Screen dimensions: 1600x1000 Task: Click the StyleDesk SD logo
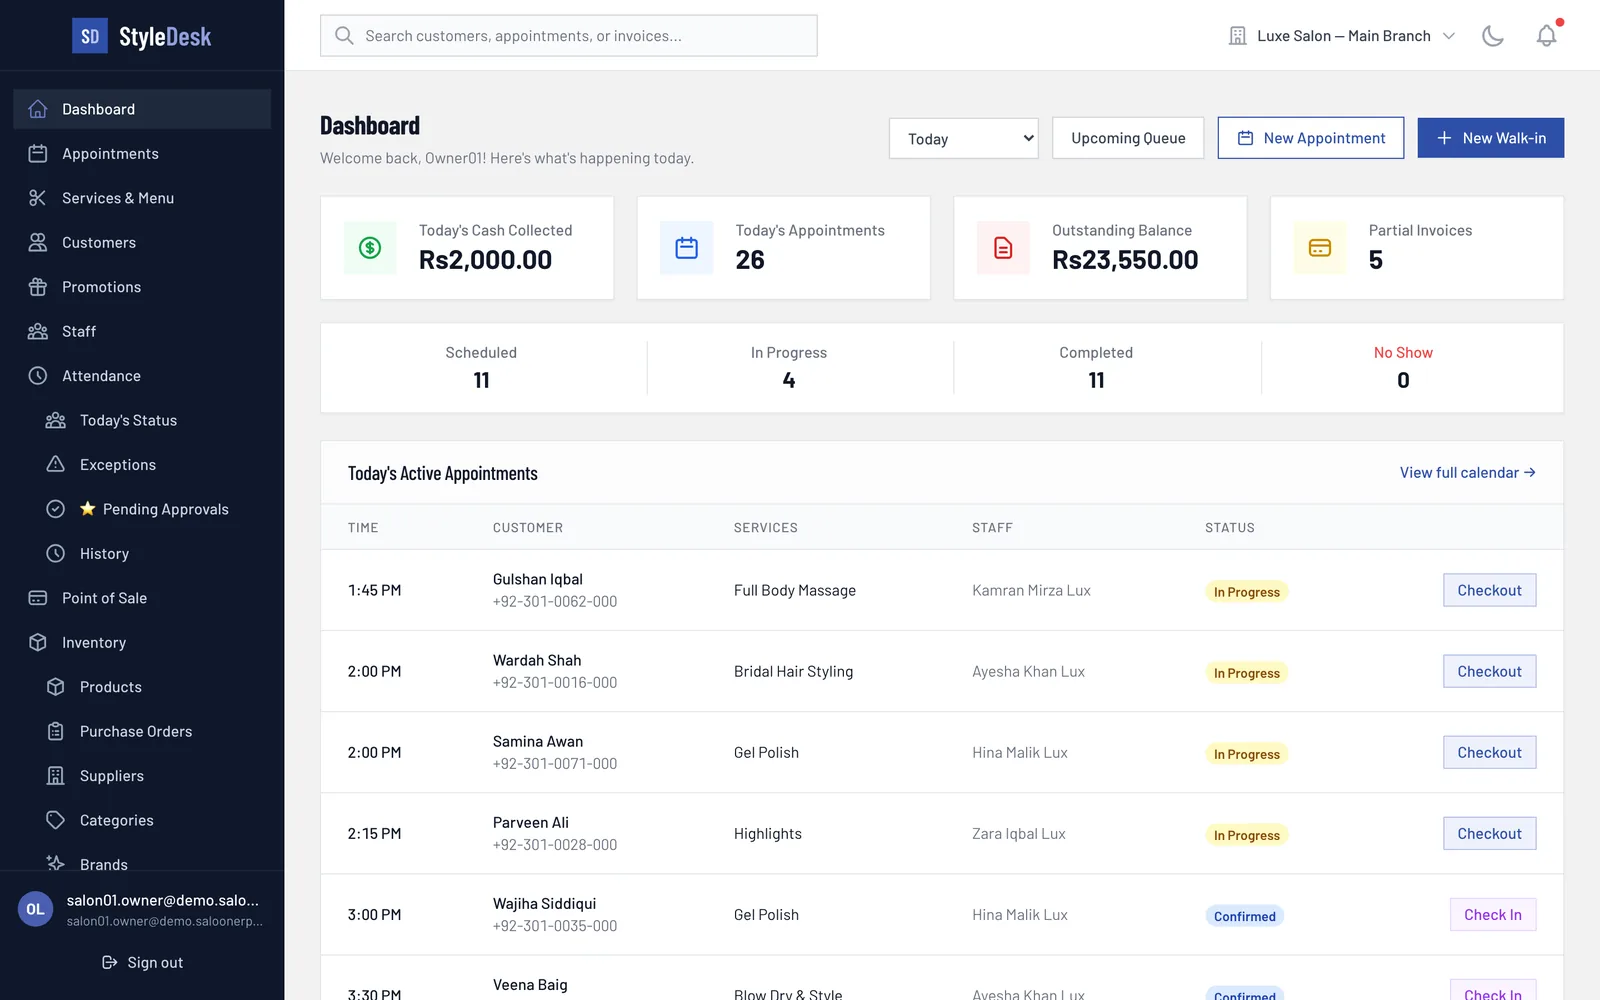pyautogui.click(x=90, y=37)
